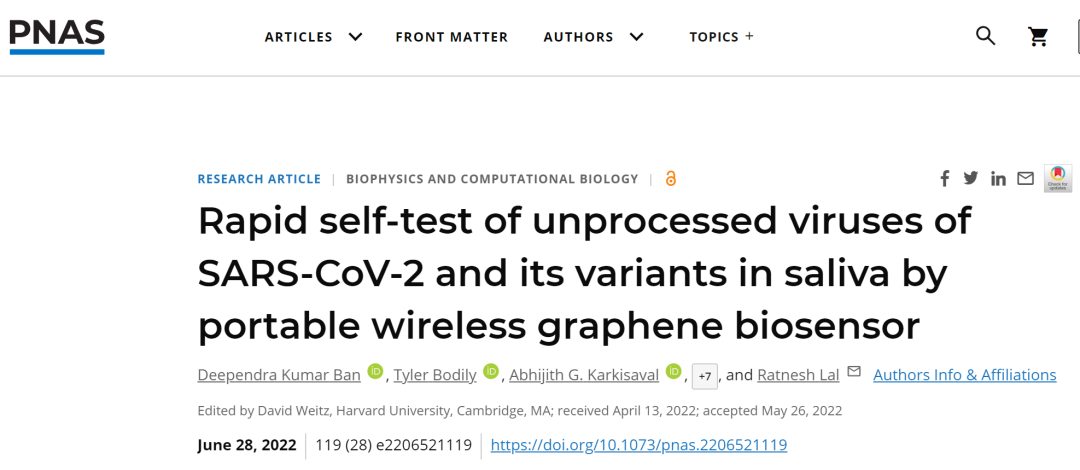Click the Check for updates badge
Screen dimensions: 1080x470
click(1058, 178)
